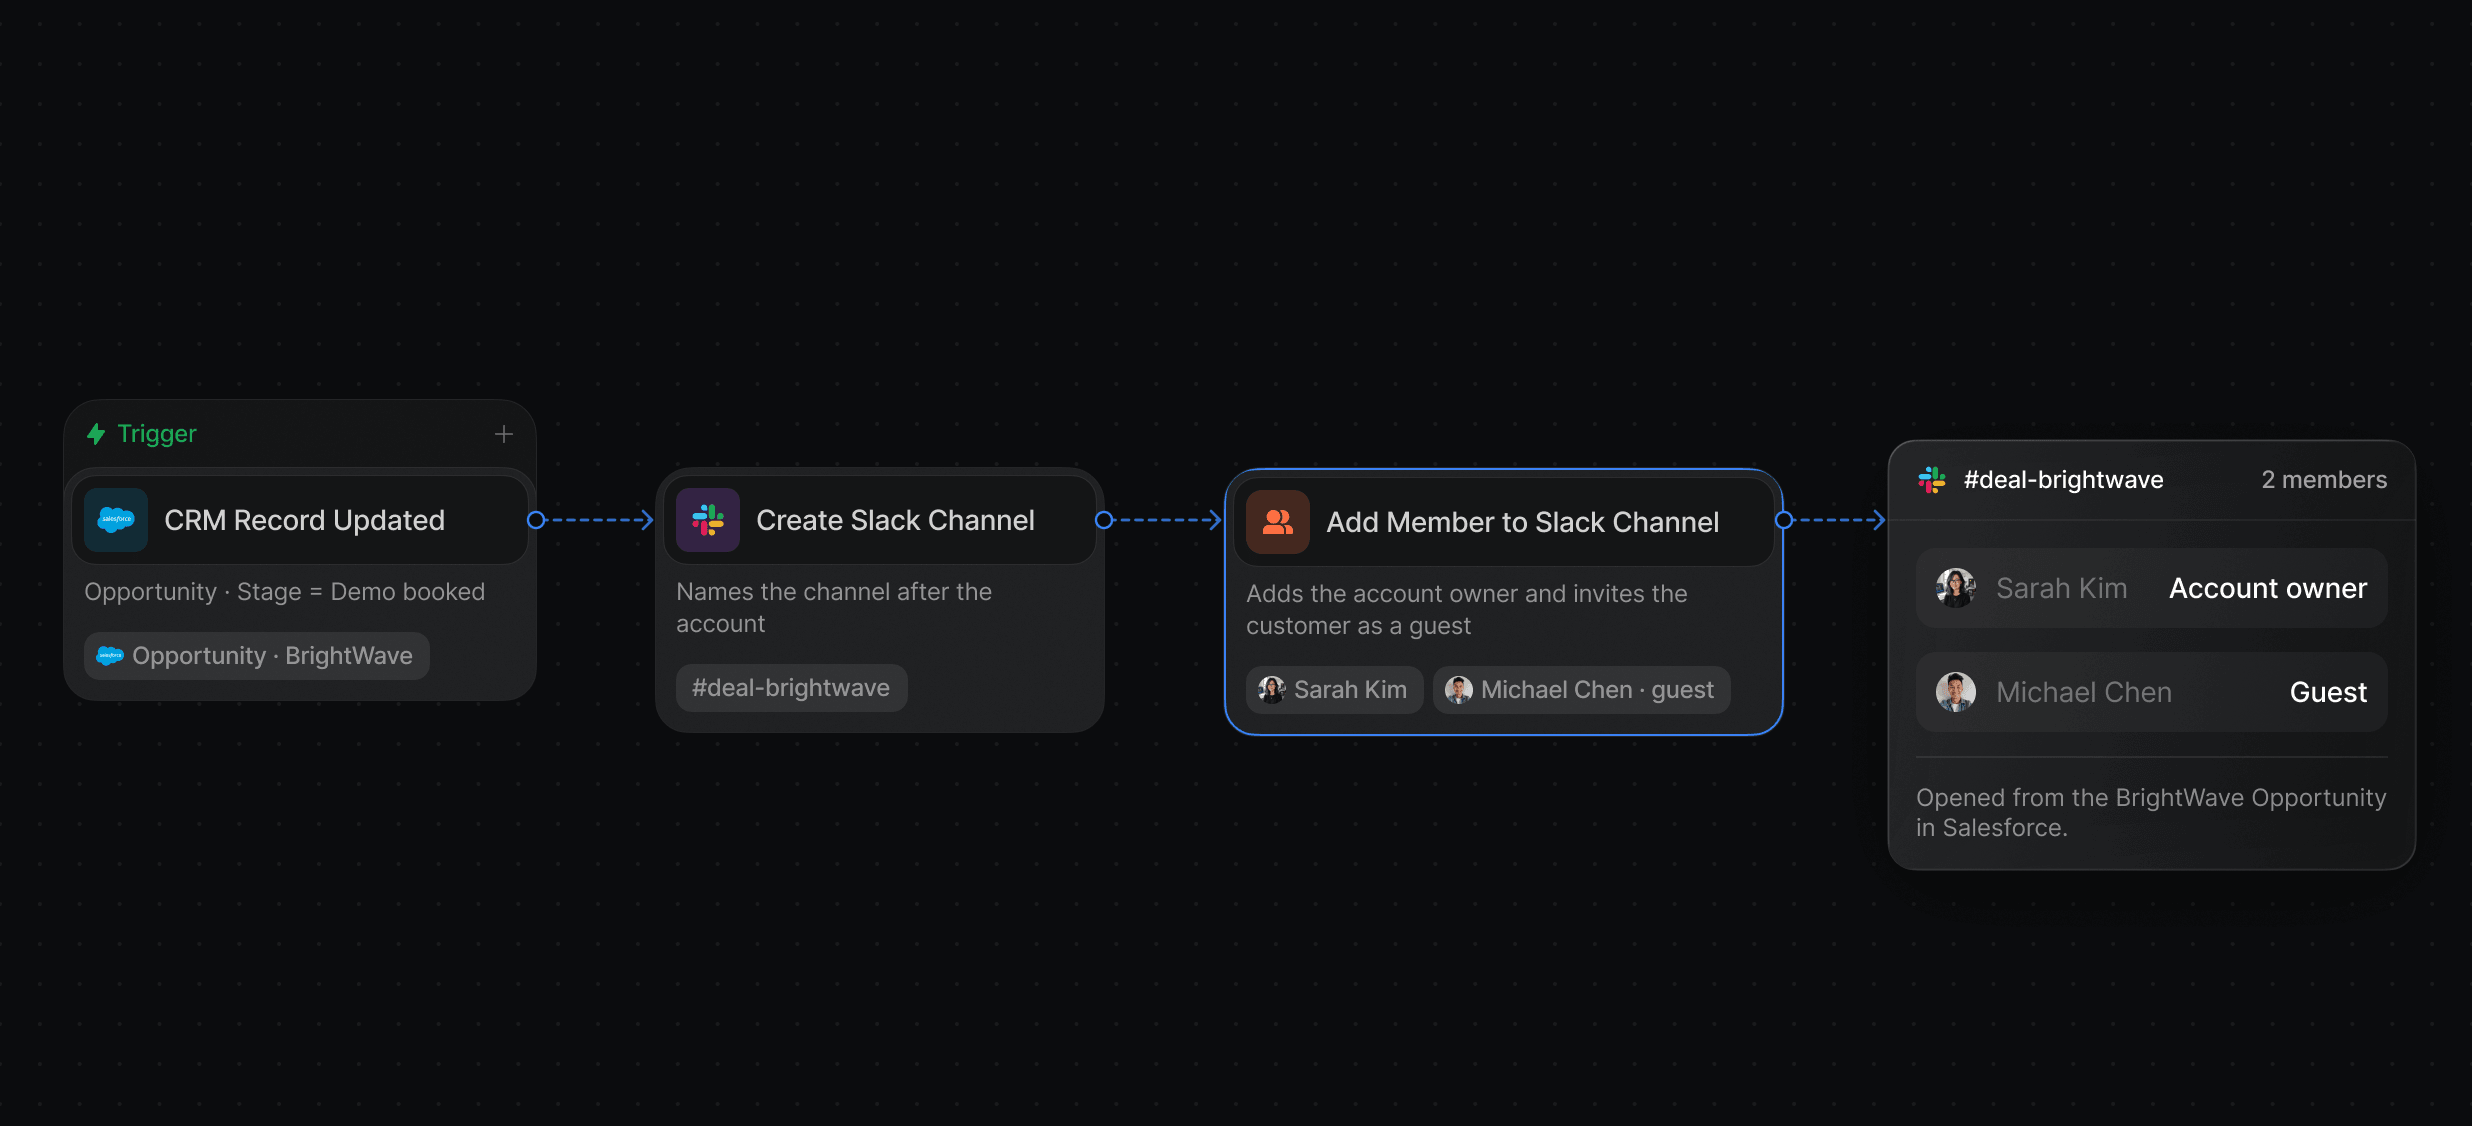Click Sarah Kim's avatar in the Add Member chip
Viewport: 2472px width, 1126px height.
click(x=1272, y=690)
